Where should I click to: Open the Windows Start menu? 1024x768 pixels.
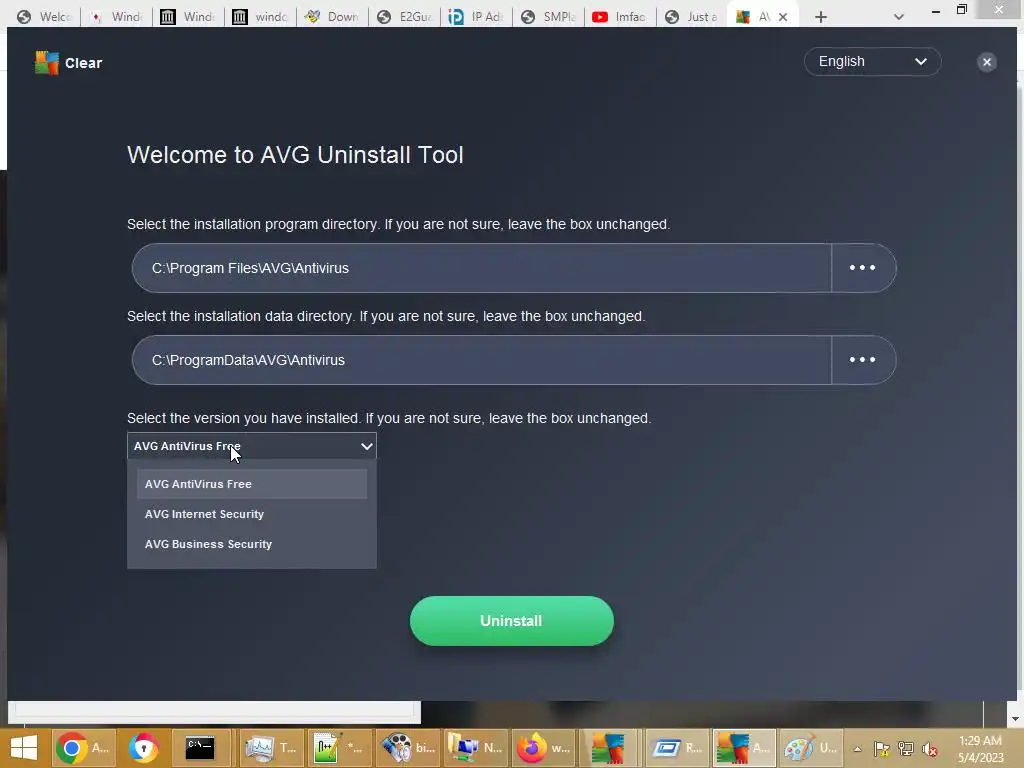(x=24, y=748)
